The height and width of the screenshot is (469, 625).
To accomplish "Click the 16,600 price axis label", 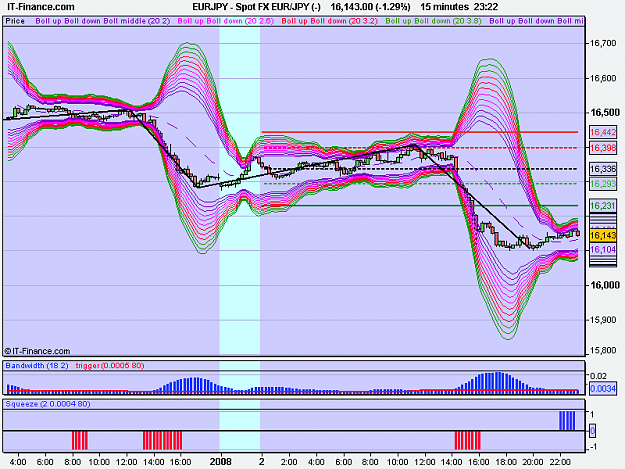I will click(603, 78).
